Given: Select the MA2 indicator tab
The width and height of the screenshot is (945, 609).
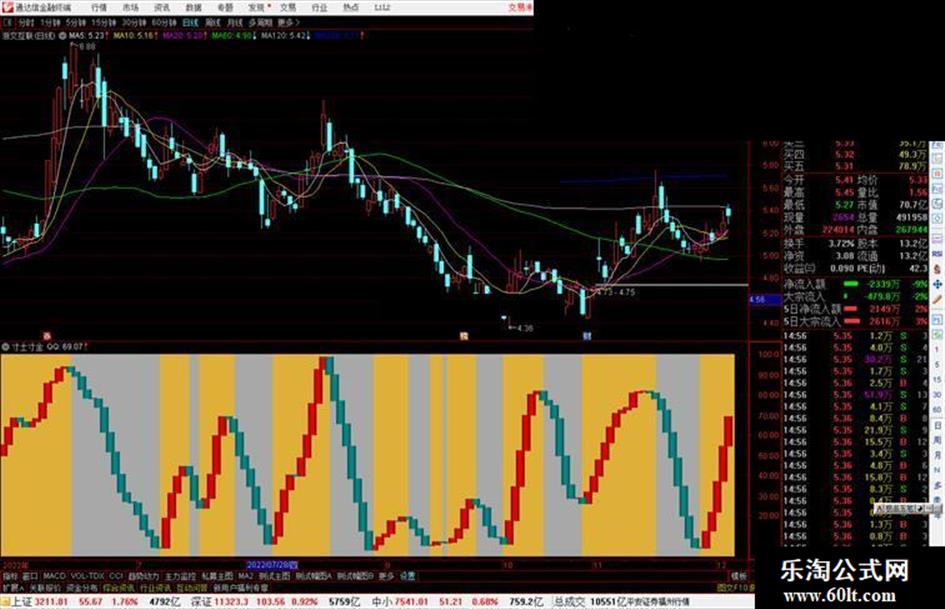Looking at the screenshot, I should tap(245, 576).
